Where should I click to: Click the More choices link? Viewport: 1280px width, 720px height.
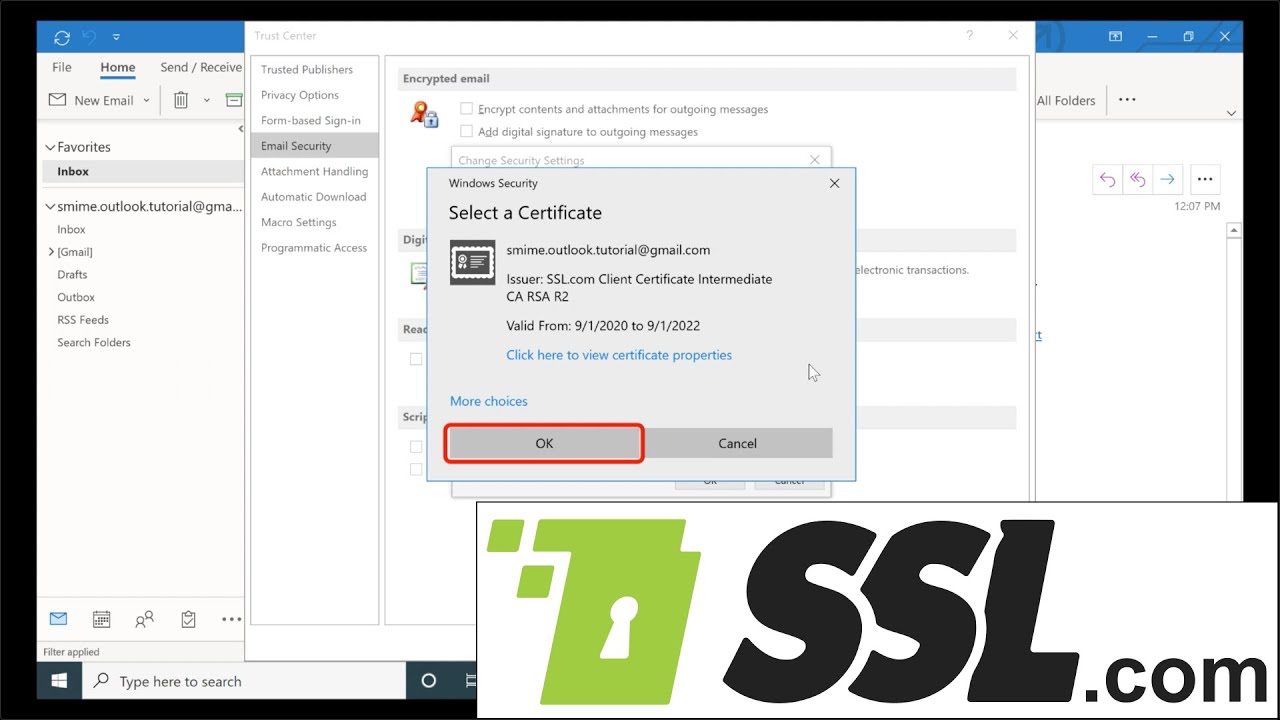coord(489,401)
